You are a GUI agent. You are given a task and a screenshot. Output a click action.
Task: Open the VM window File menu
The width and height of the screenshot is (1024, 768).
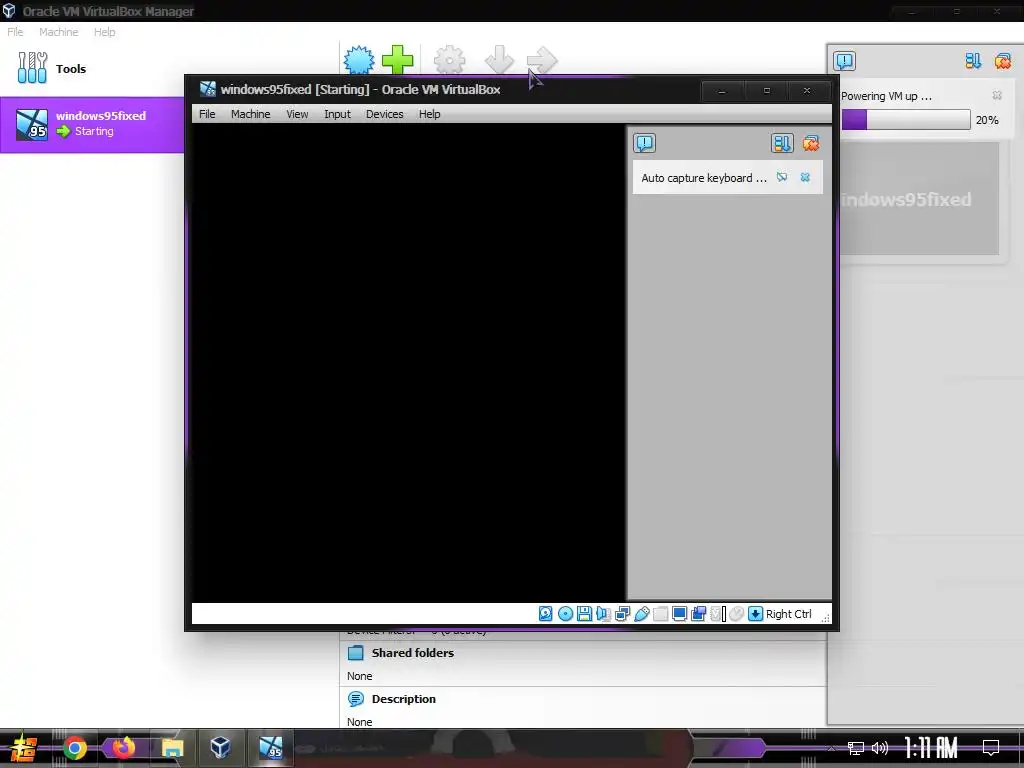207,114
